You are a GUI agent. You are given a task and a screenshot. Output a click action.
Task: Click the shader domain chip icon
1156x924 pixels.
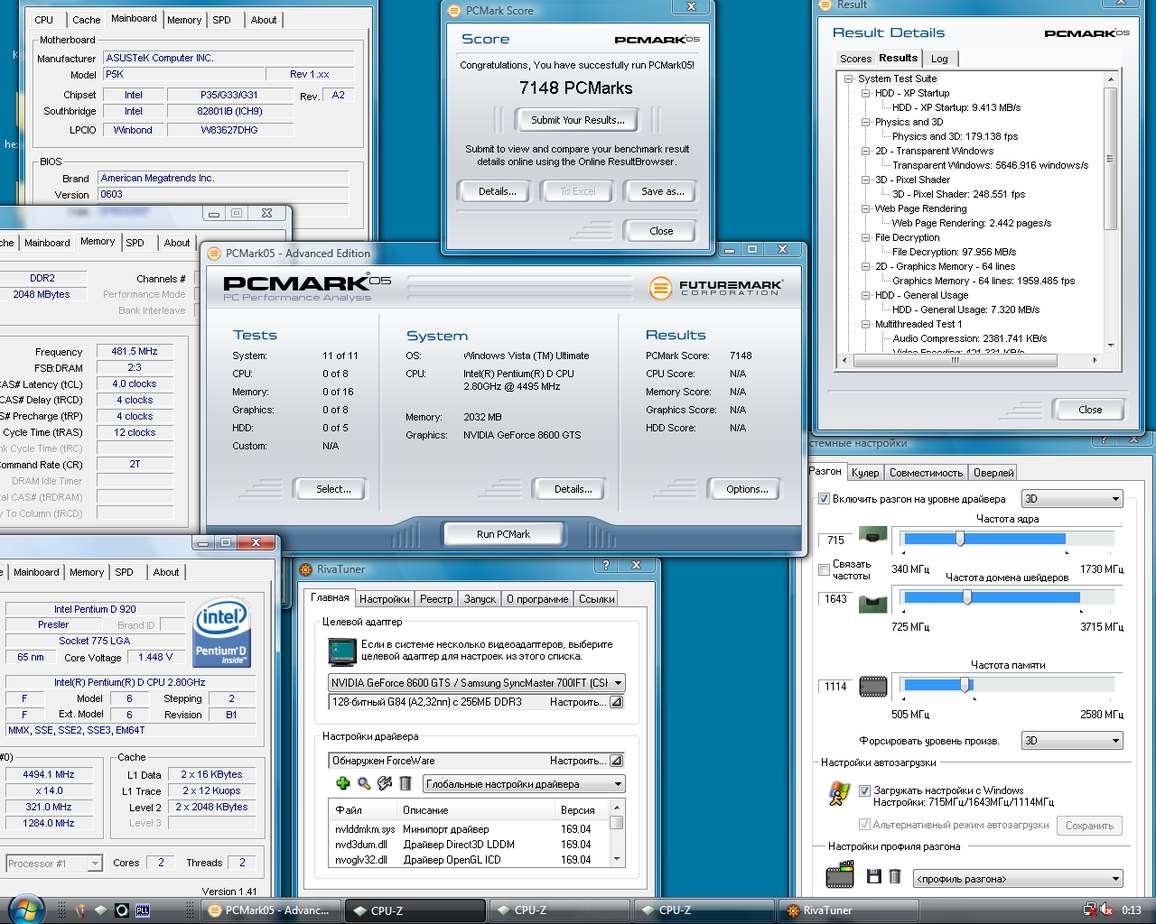[x=873, y=604]
